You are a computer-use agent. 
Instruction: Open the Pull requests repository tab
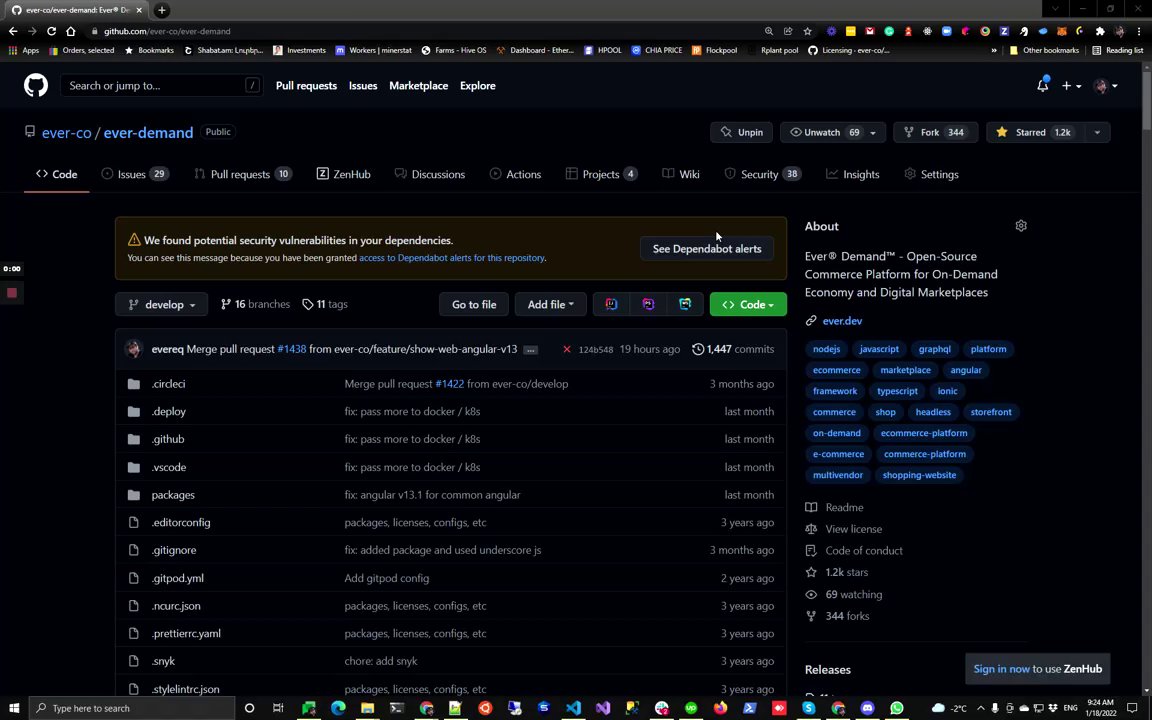pos(242,174)
